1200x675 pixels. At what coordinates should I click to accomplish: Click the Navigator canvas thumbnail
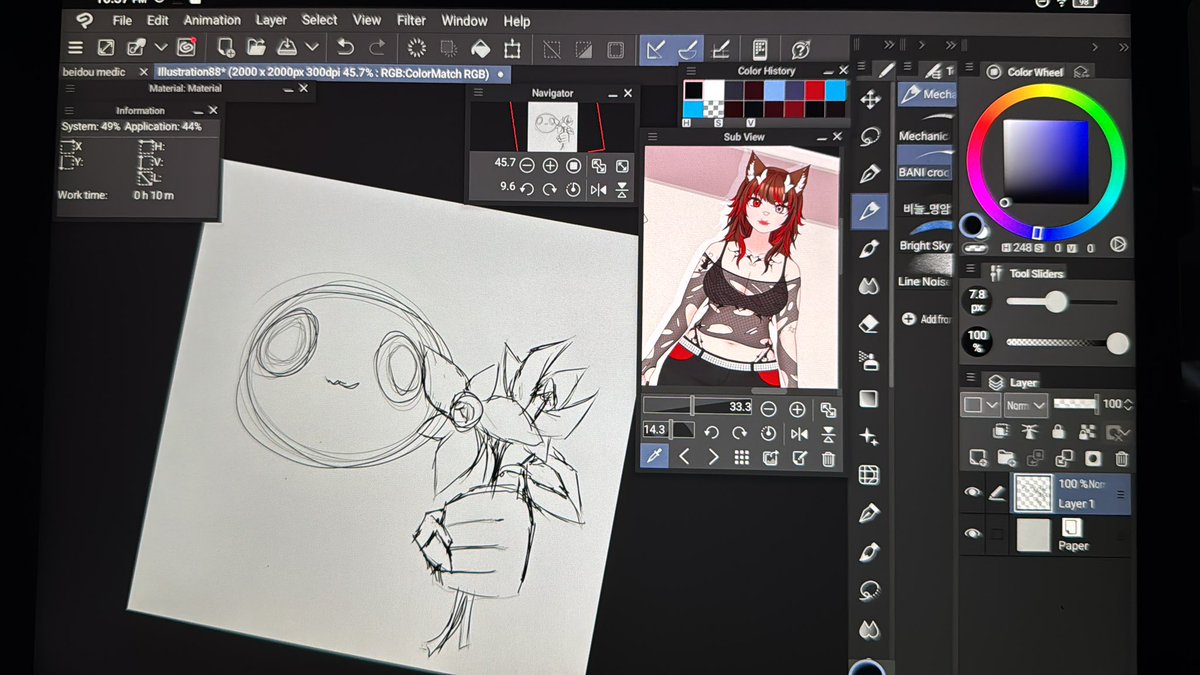(x=553, y=127)
